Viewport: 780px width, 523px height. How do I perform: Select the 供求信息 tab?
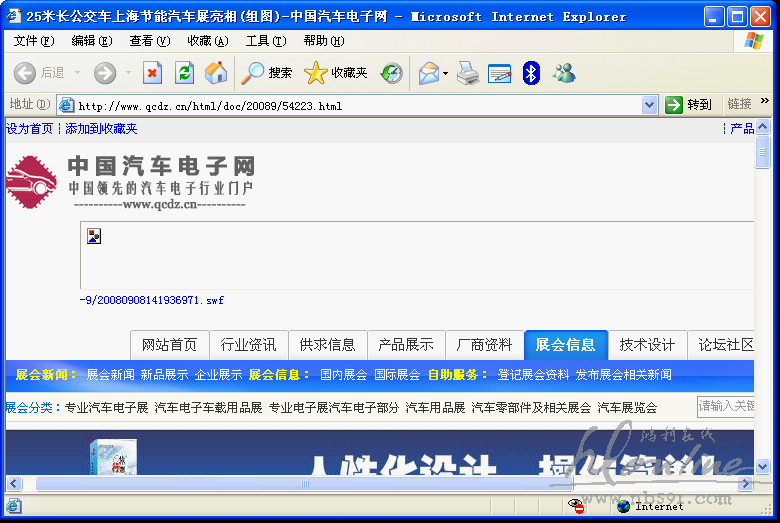tap(327, 345)
